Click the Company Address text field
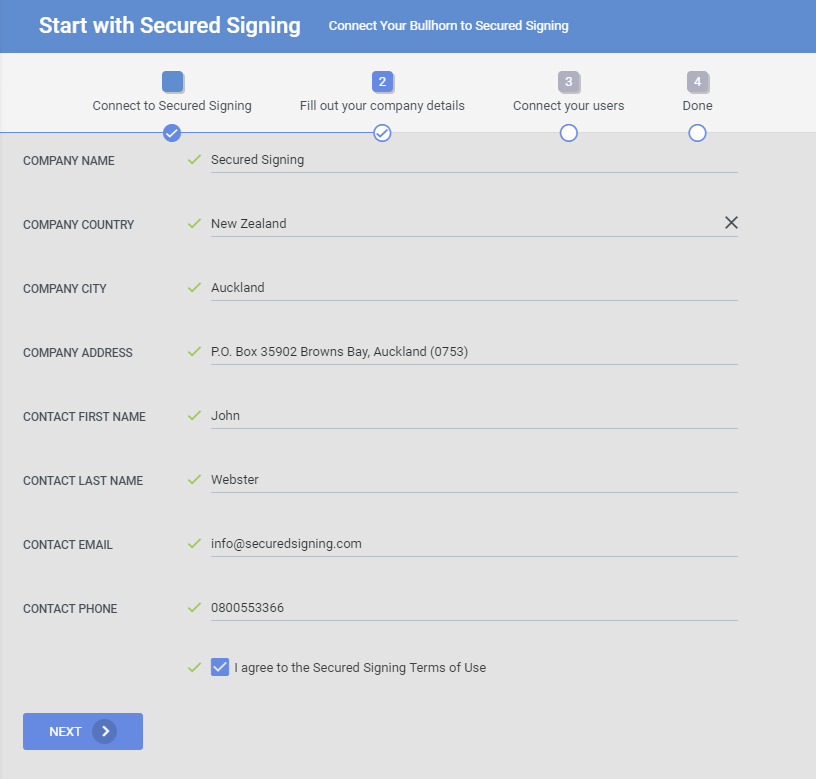Screen dimensions: 816x779 pyautogui.click(x=474, y=352)
